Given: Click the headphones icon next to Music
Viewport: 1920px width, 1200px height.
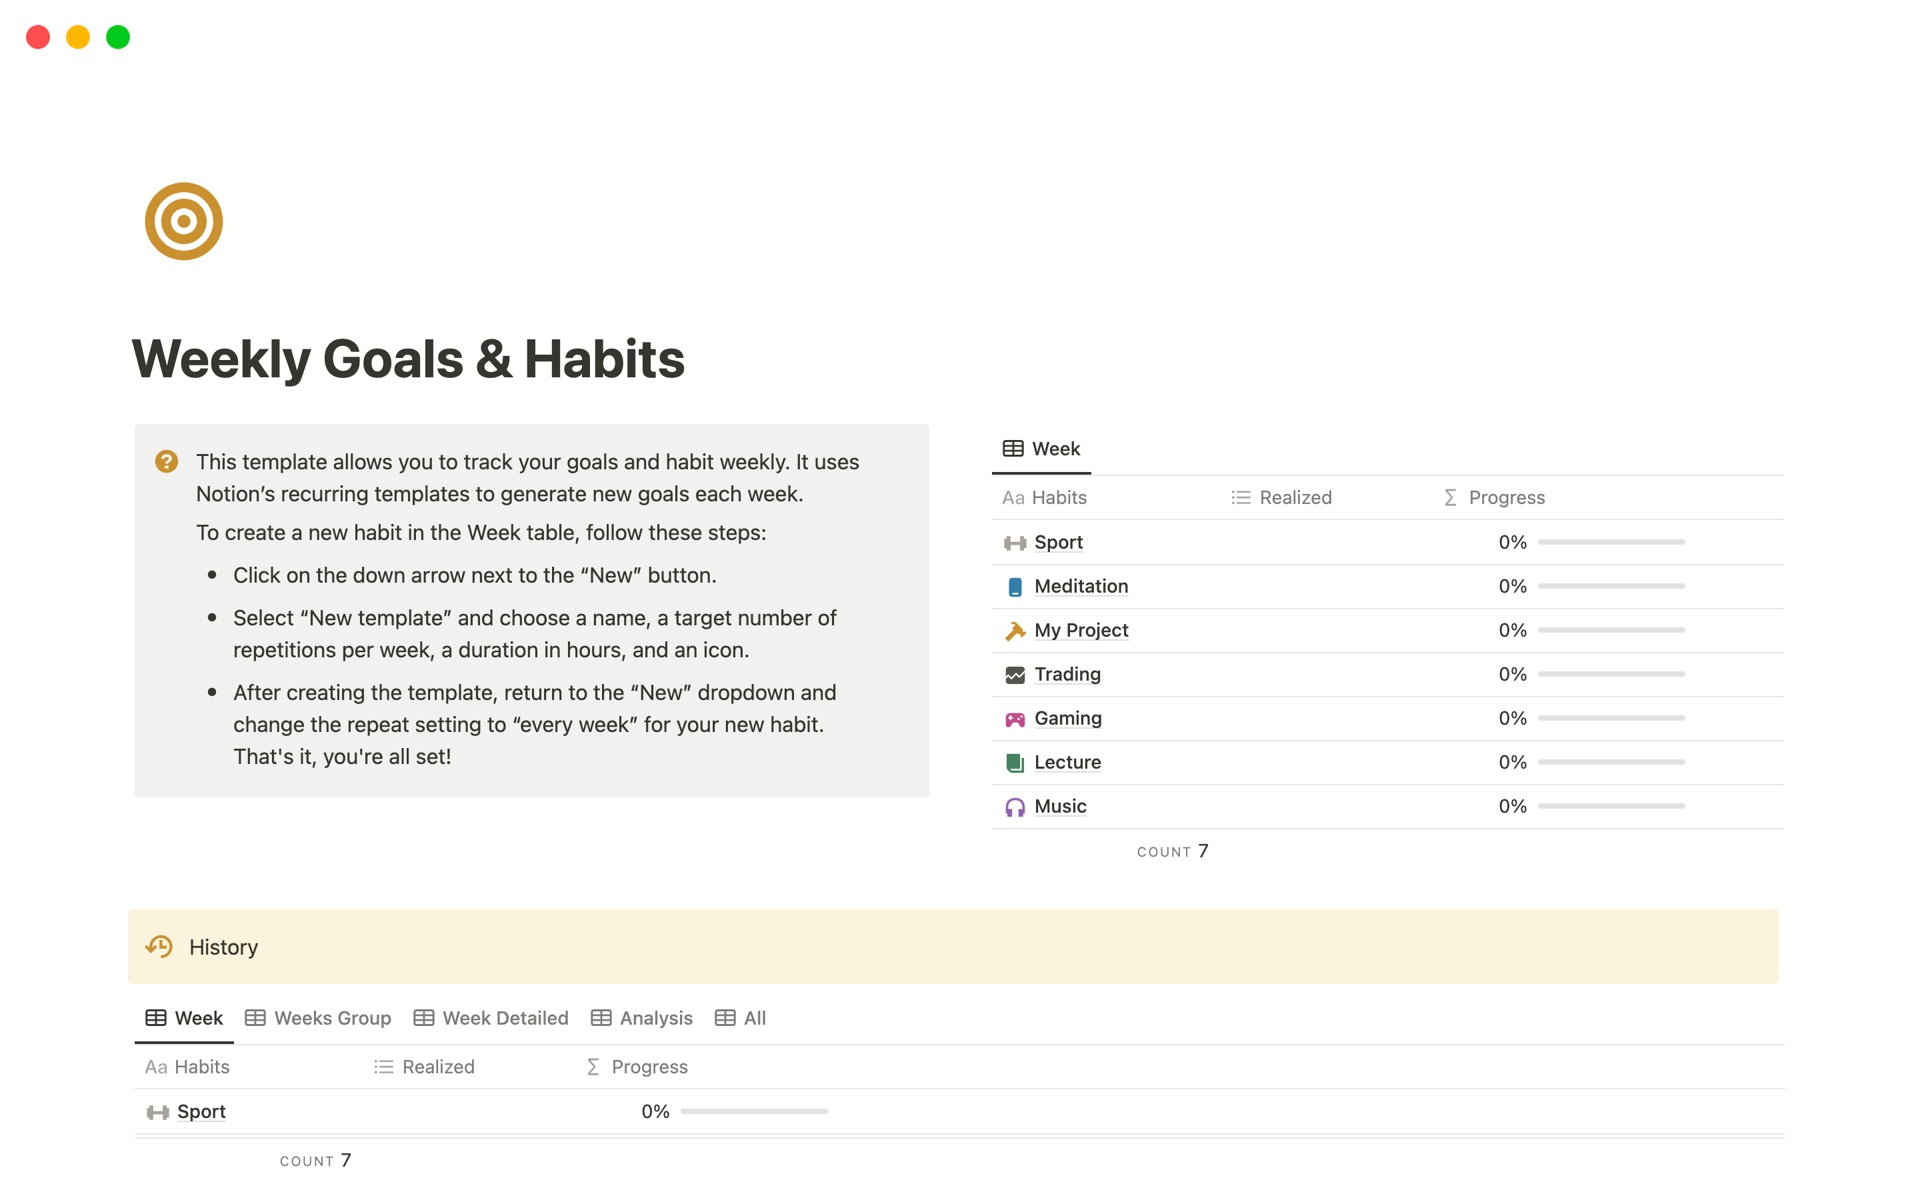Looking at the screenshot, I should tap(1014, 806).
